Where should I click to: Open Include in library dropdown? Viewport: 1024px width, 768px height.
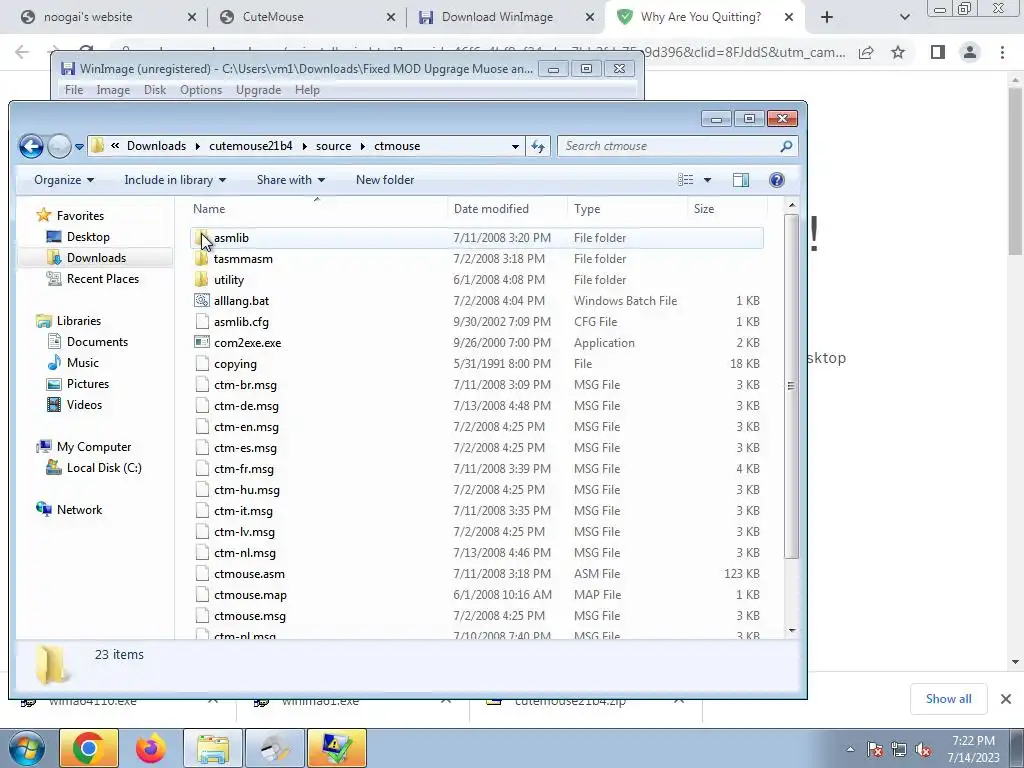point(175,180)
